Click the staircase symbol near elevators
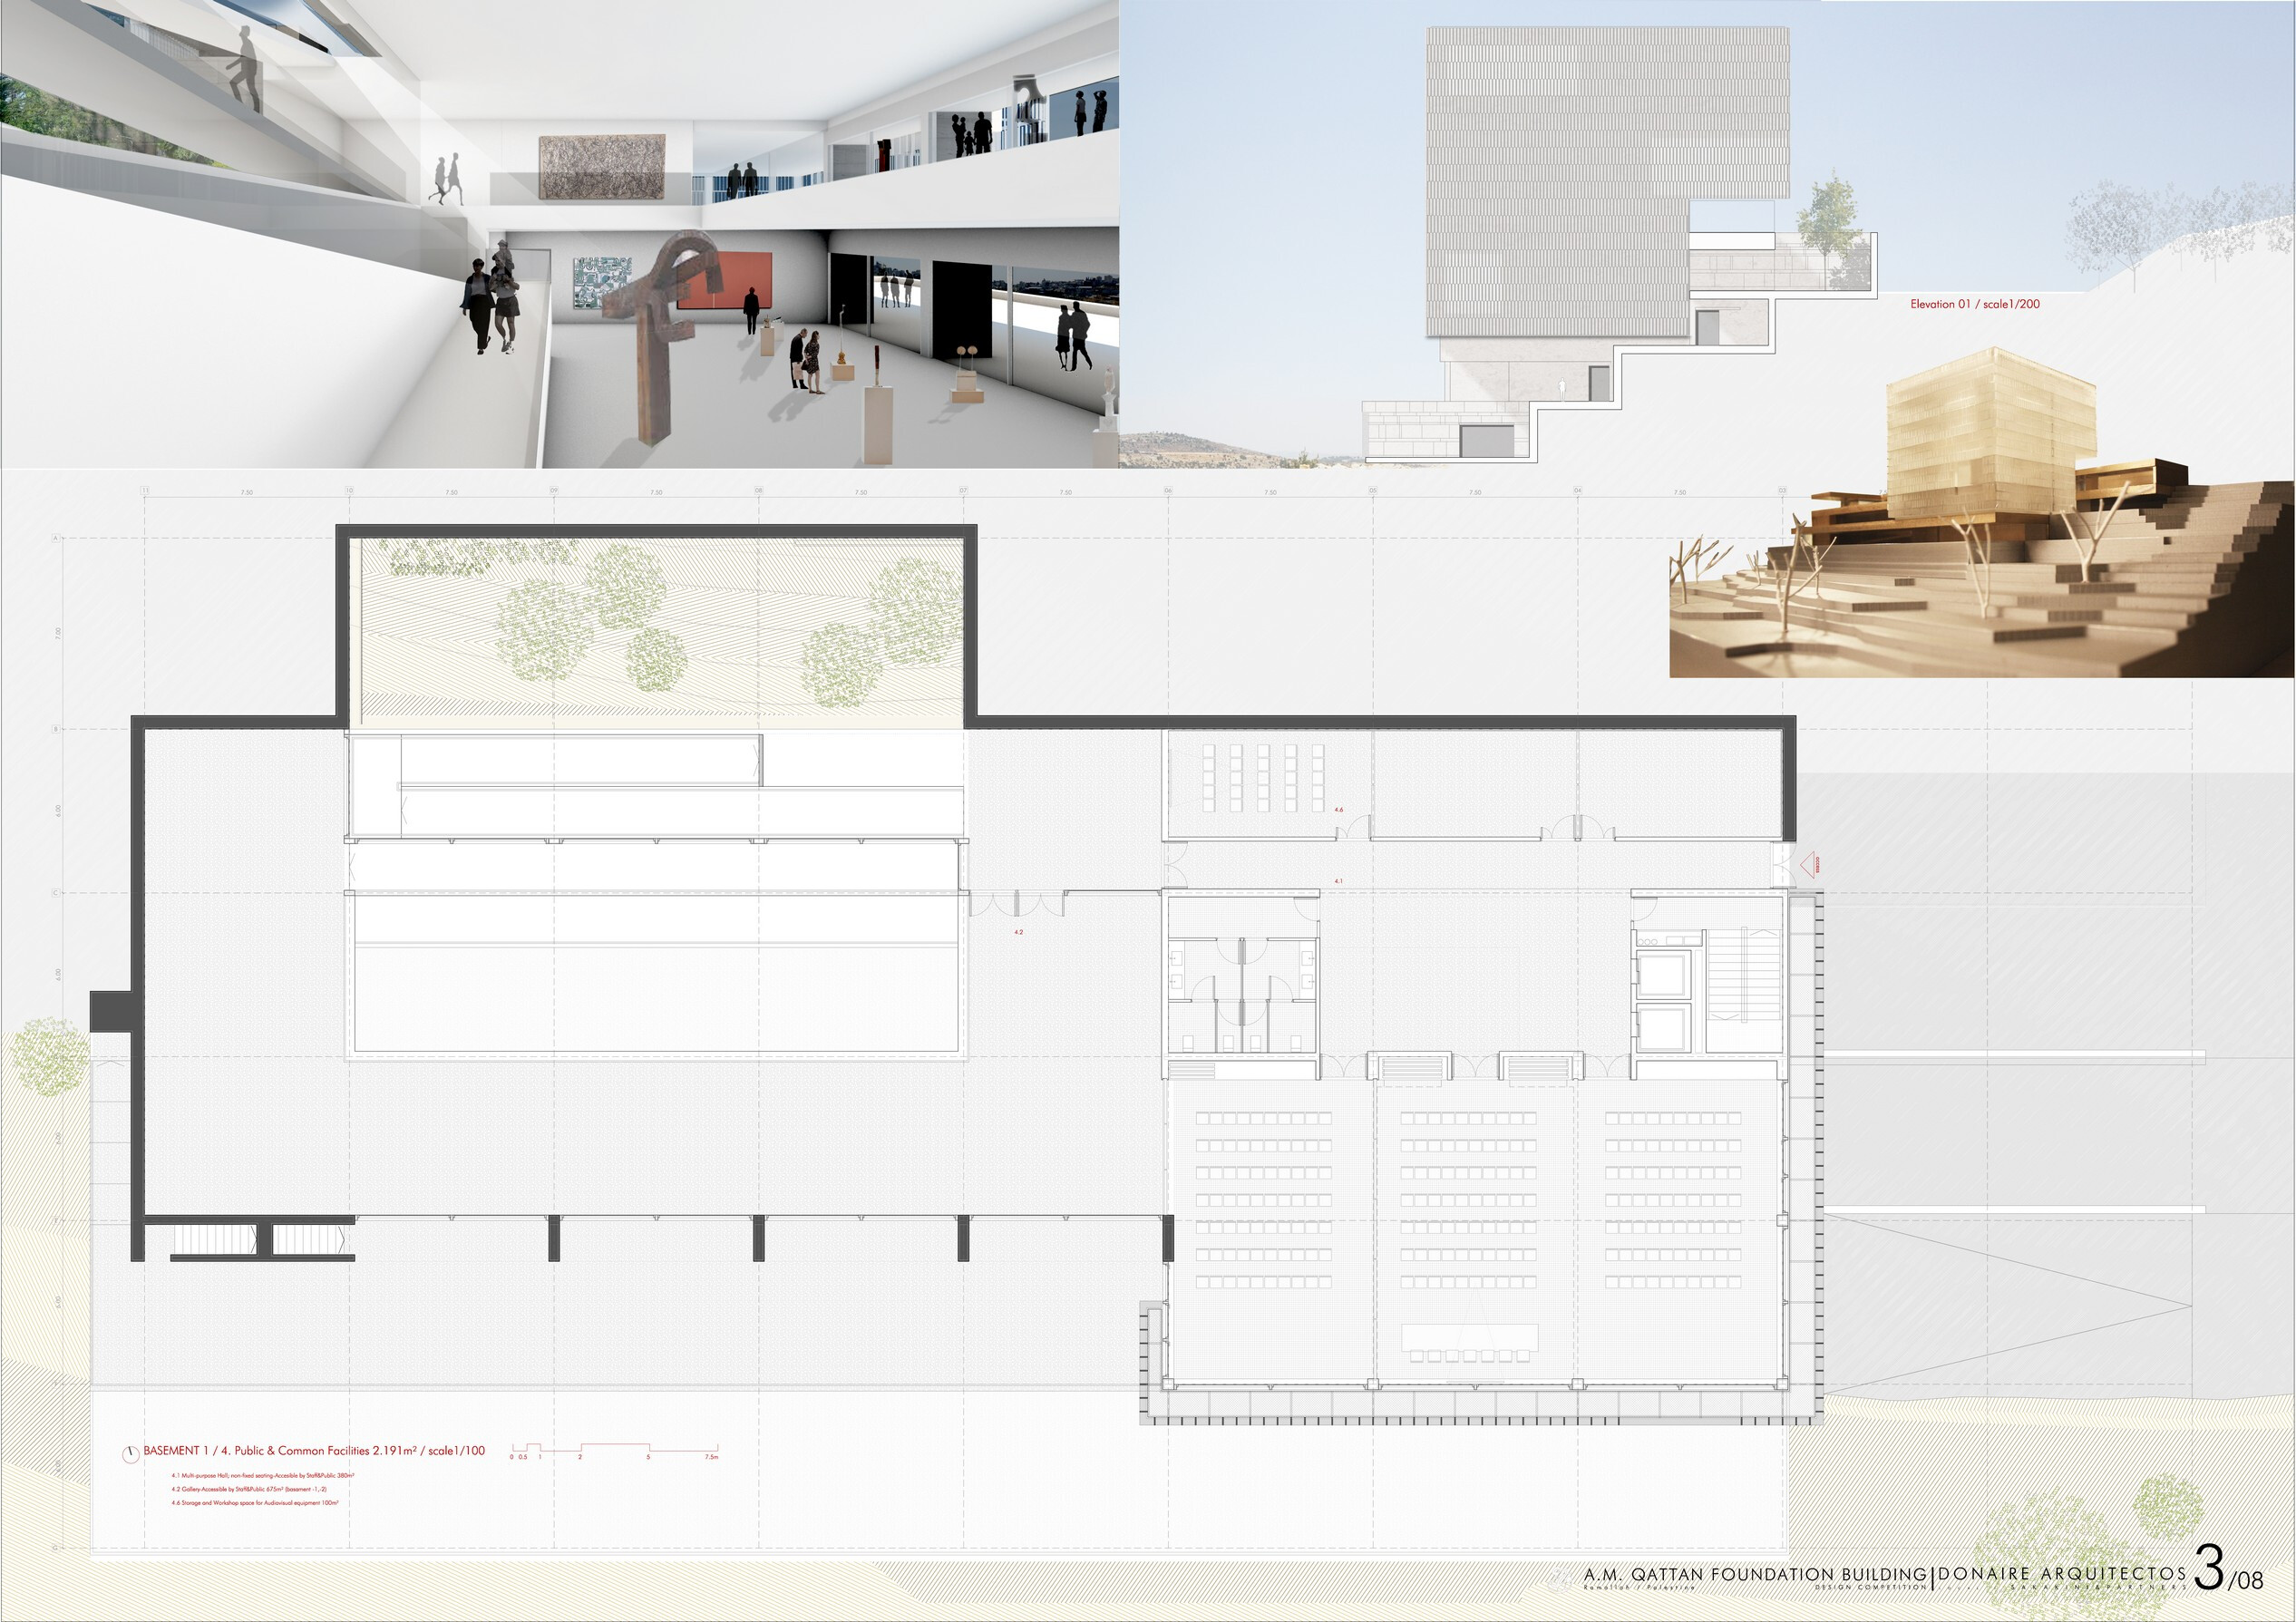 point(1743,975)
